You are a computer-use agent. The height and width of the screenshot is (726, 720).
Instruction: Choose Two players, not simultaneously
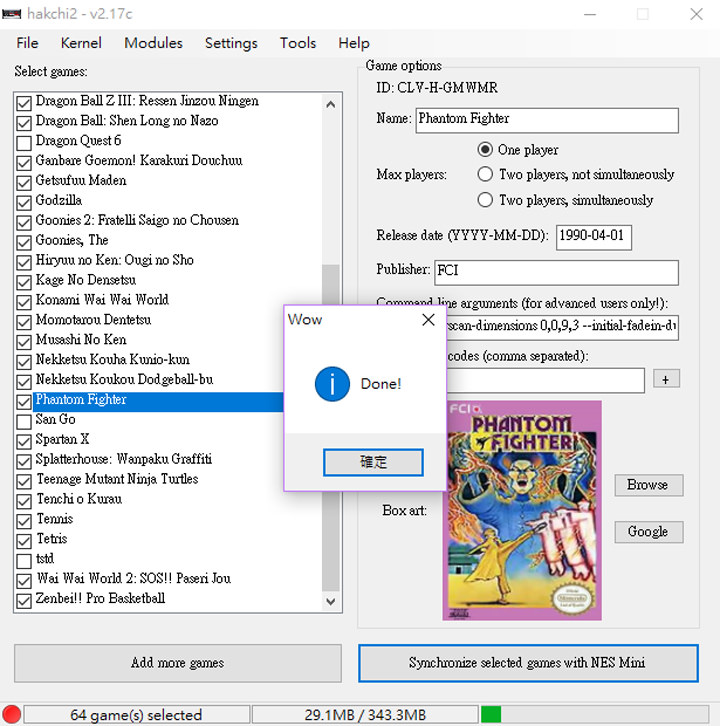click(x=485, y=174)
